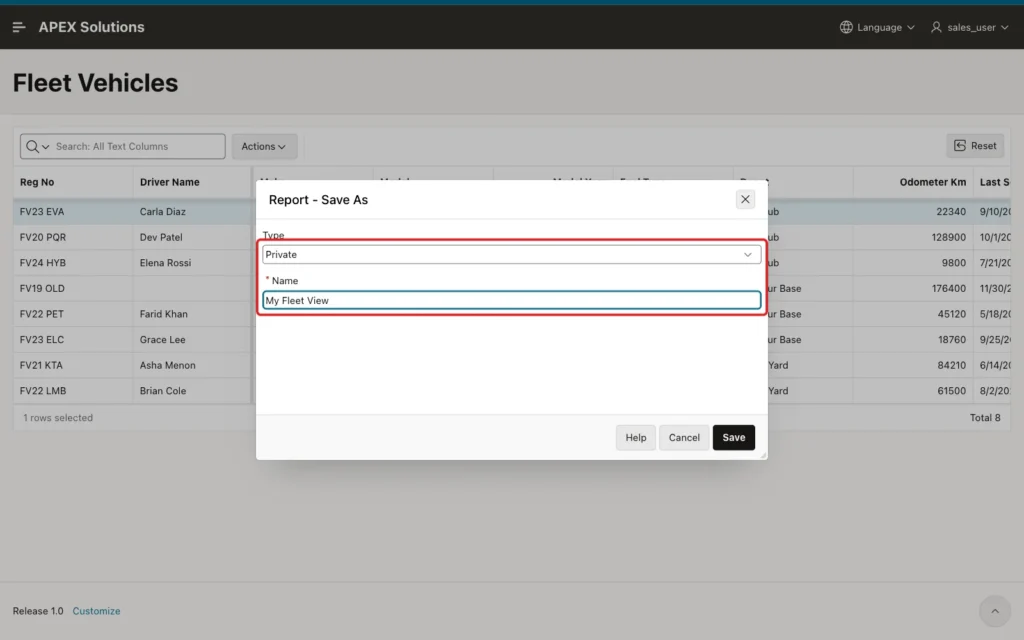Expand the Language menu chevron

pos(911,27)
